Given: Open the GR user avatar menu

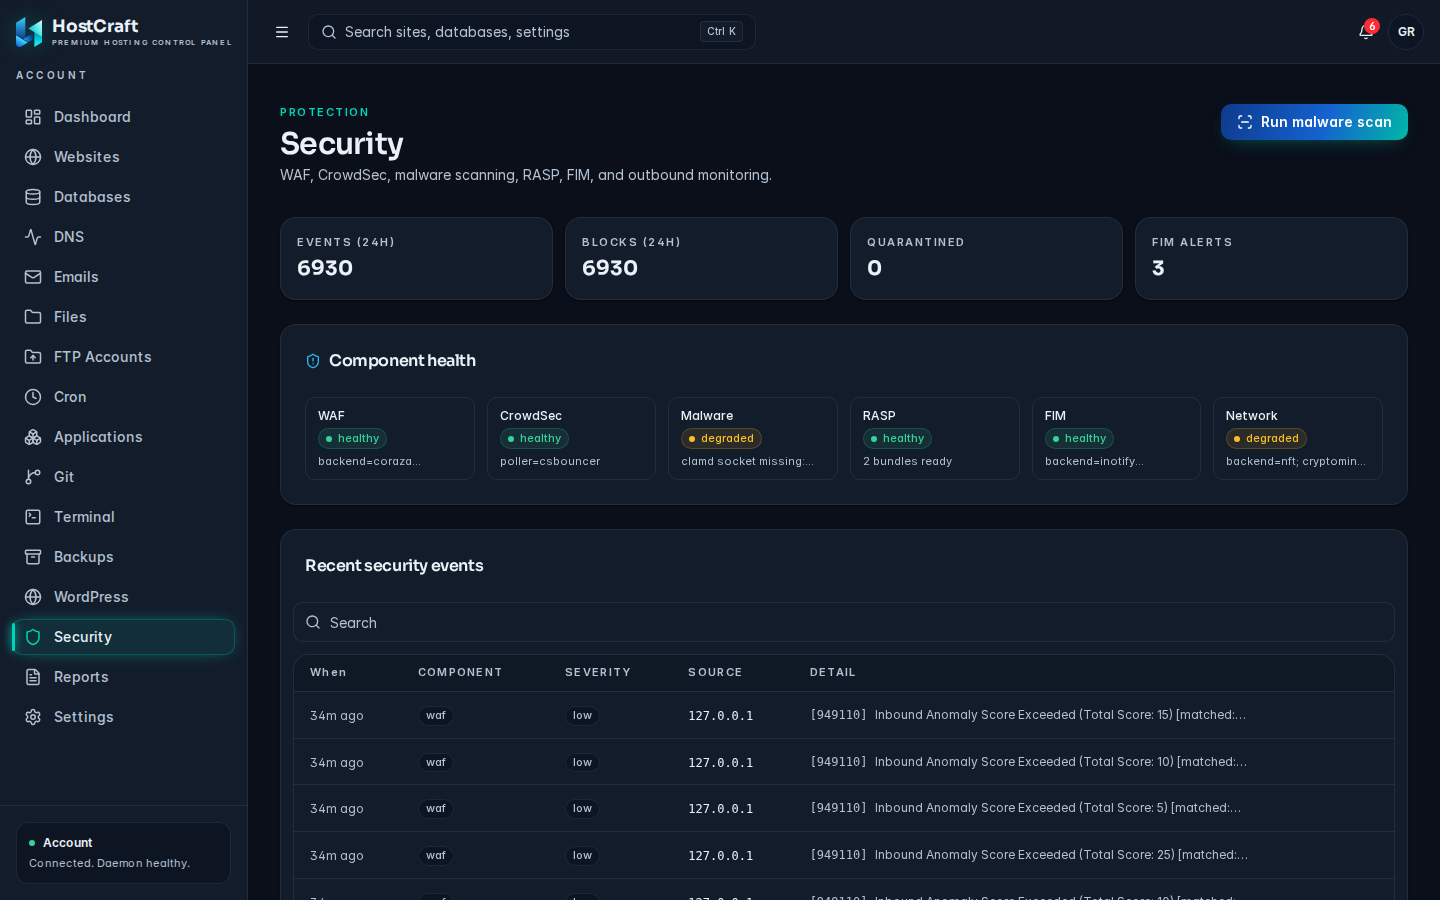Looking at the screenshot, I should 1406,32.
